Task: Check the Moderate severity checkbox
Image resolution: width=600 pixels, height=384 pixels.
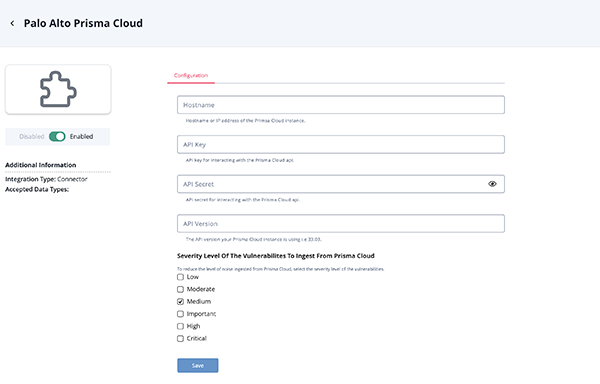Action: (x=180, y=289)
